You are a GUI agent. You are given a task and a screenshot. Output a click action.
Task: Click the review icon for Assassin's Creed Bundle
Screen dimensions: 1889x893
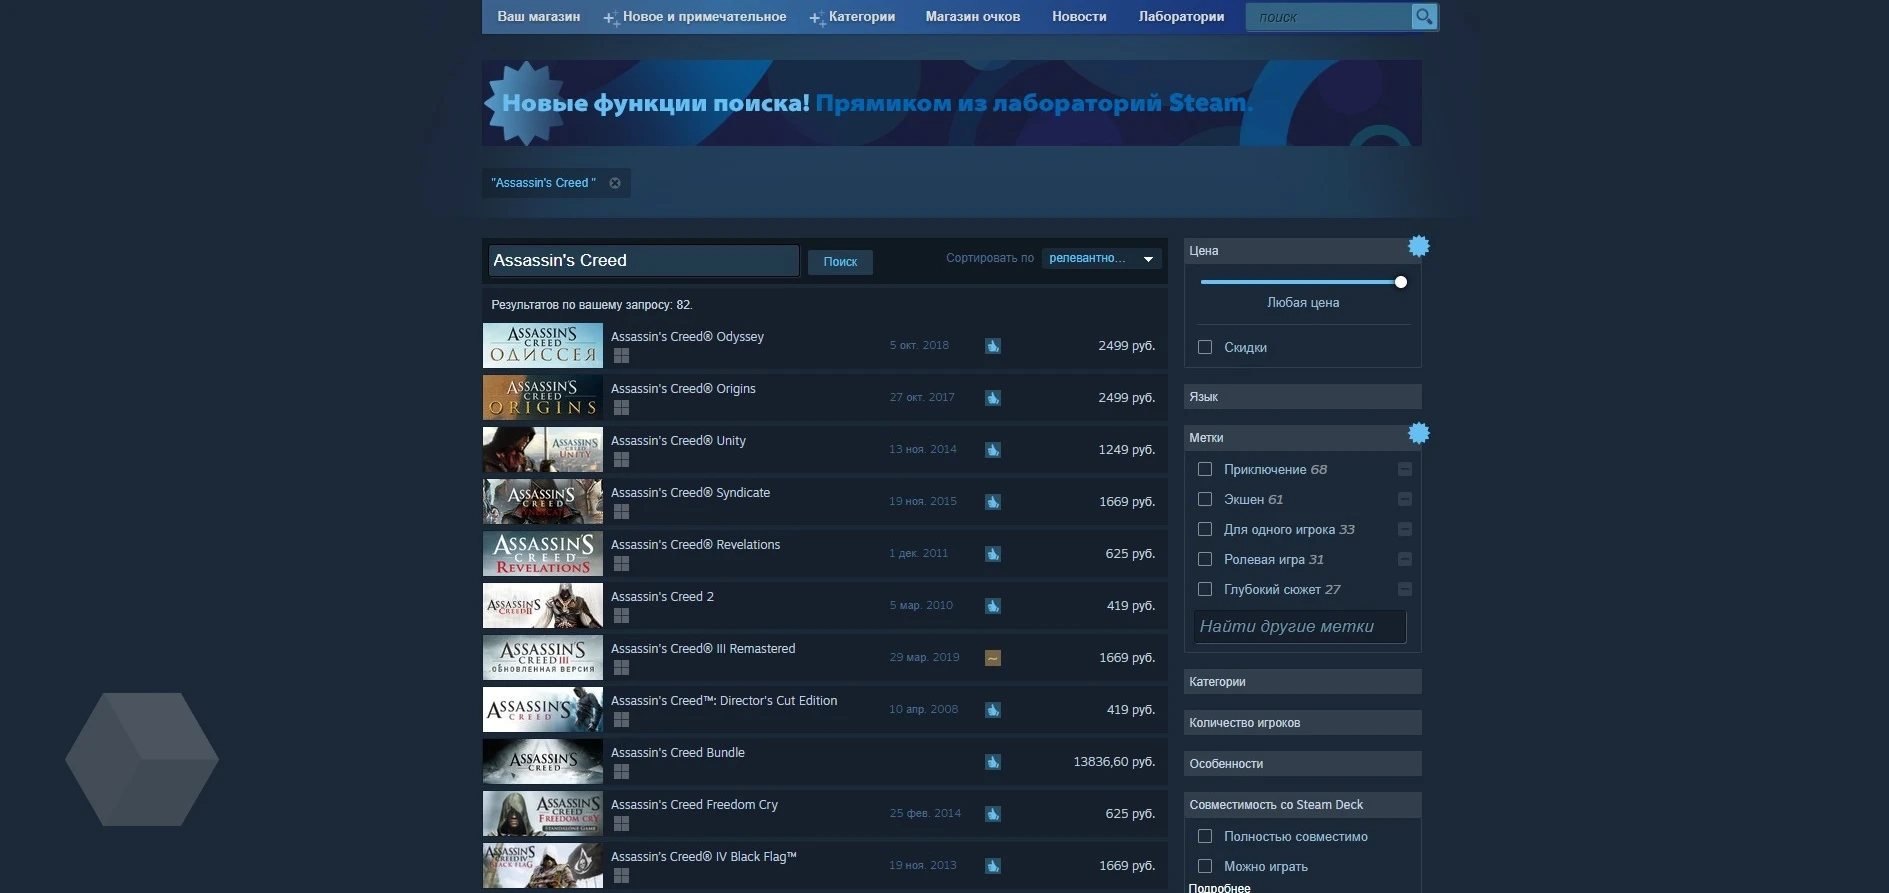coord(993,762)
